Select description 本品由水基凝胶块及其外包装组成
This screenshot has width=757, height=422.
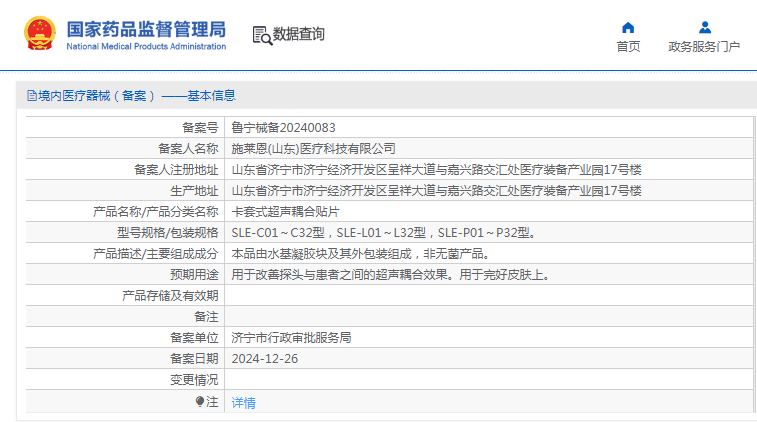[361, 253]
